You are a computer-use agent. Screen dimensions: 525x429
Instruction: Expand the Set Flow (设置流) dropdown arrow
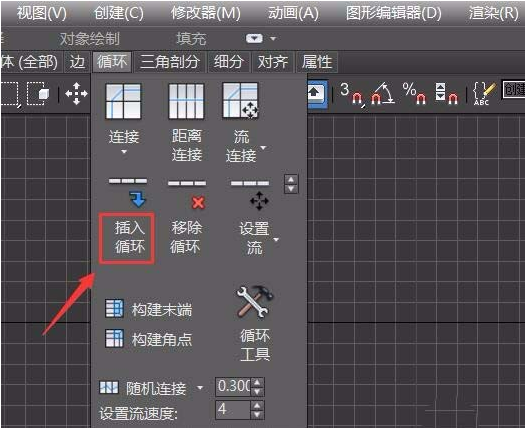(x=276, y=239)
